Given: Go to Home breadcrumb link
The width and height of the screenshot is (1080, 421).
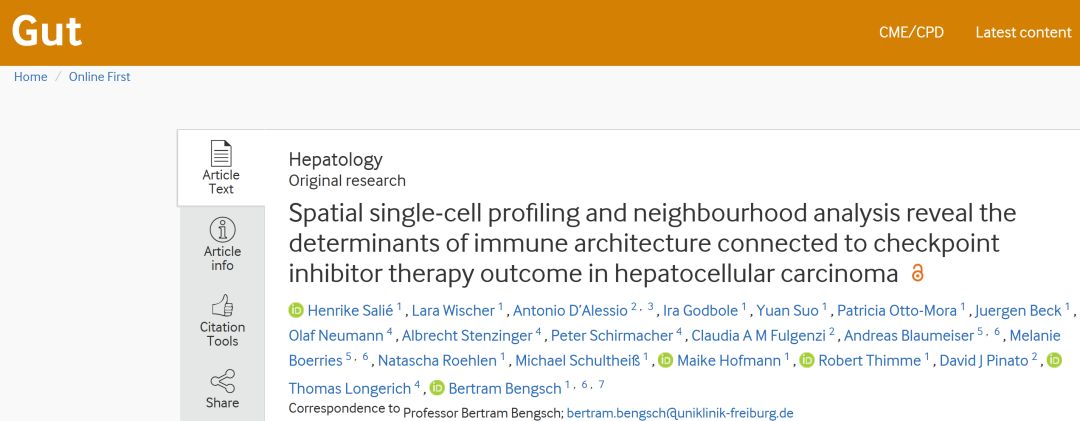Looking at the screenshot, I should click(x=30, y=77).
